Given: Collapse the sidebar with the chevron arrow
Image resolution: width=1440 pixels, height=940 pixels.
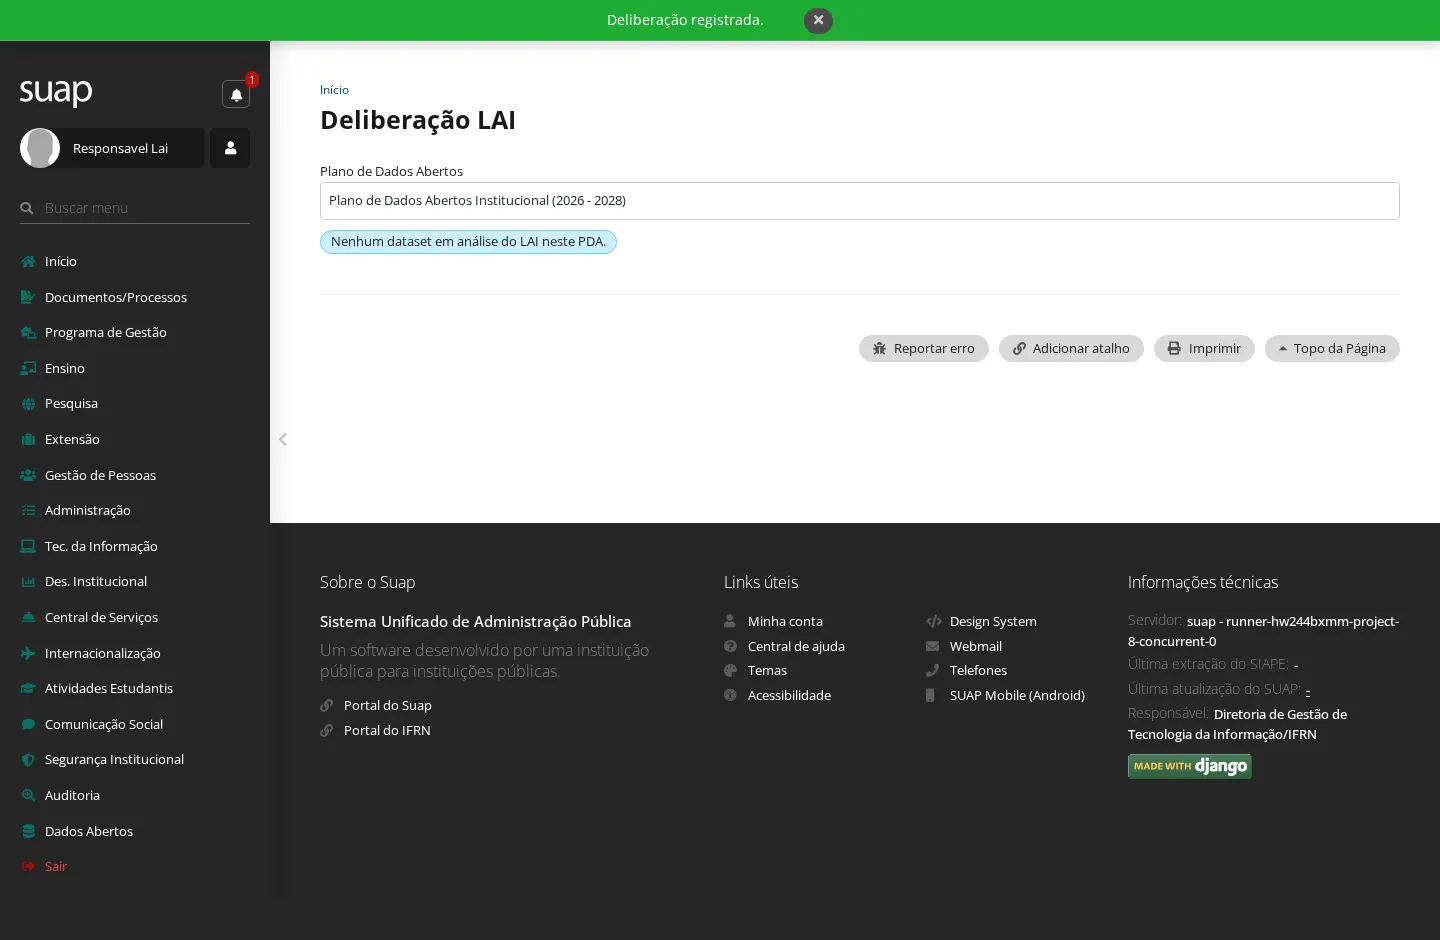Looking at the screenshot, I should click(283, 439).
